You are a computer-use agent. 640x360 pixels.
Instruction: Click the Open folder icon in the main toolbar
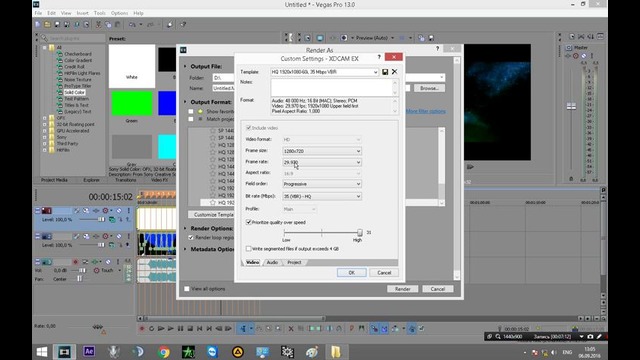coord(47,24)
